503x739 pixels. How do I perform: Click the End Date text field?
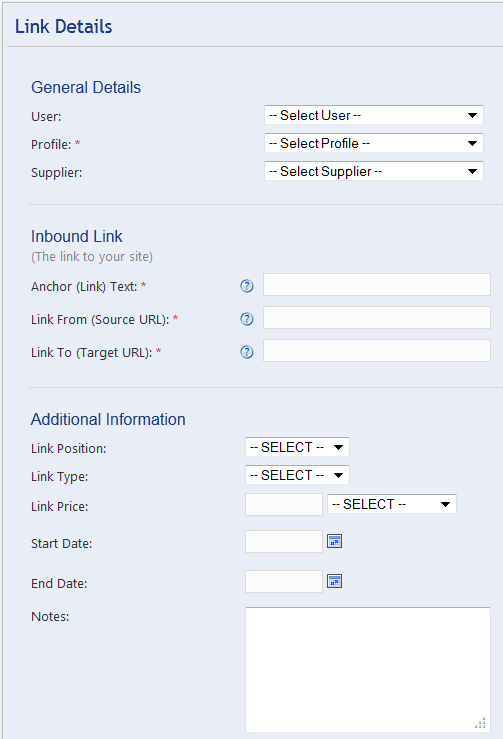(x=284, y=582)
